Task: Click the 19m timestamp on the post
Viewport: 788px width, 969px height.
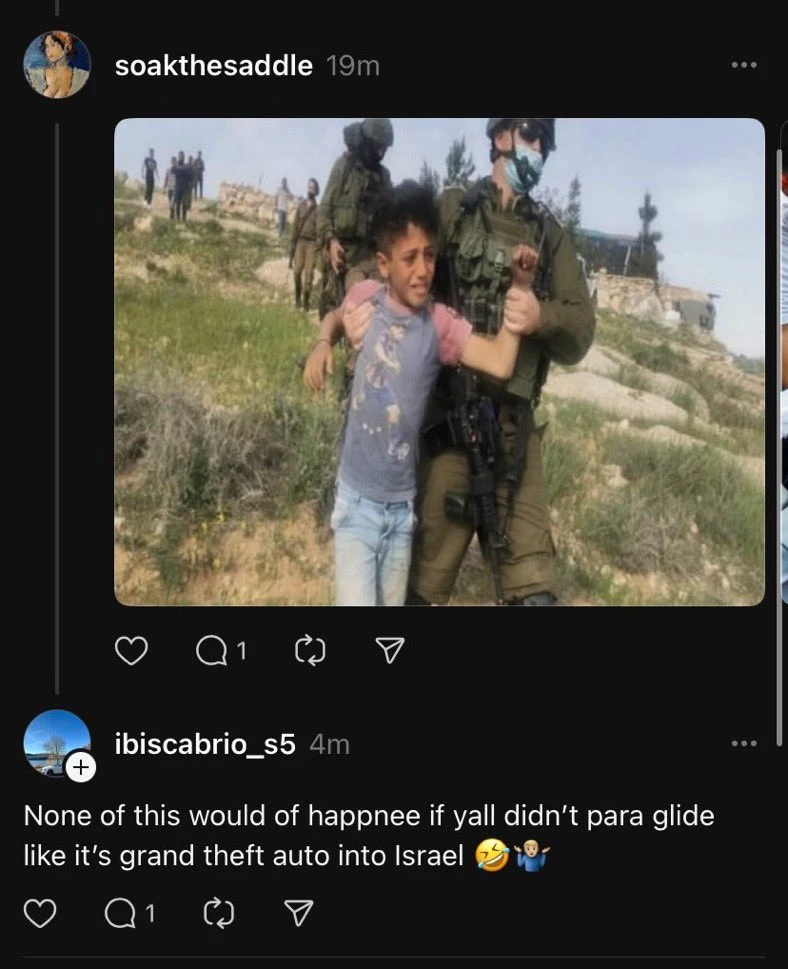Action: pos(353,66)
